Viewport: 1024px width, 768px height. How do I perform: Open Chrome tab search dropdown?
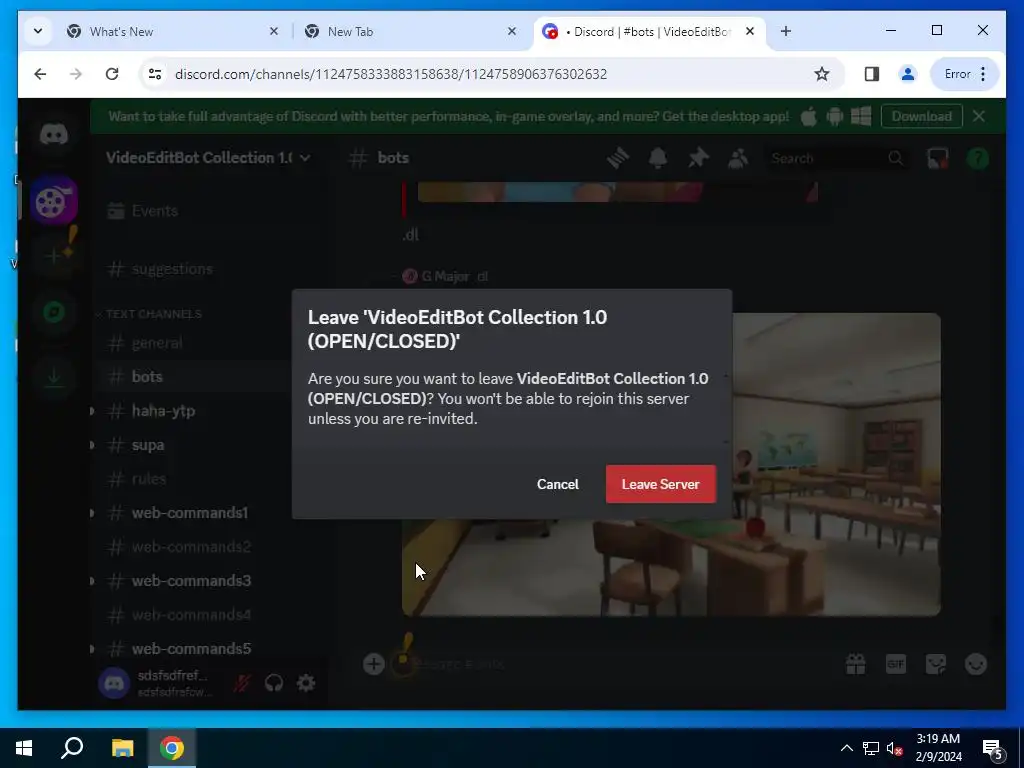(38, 31)
